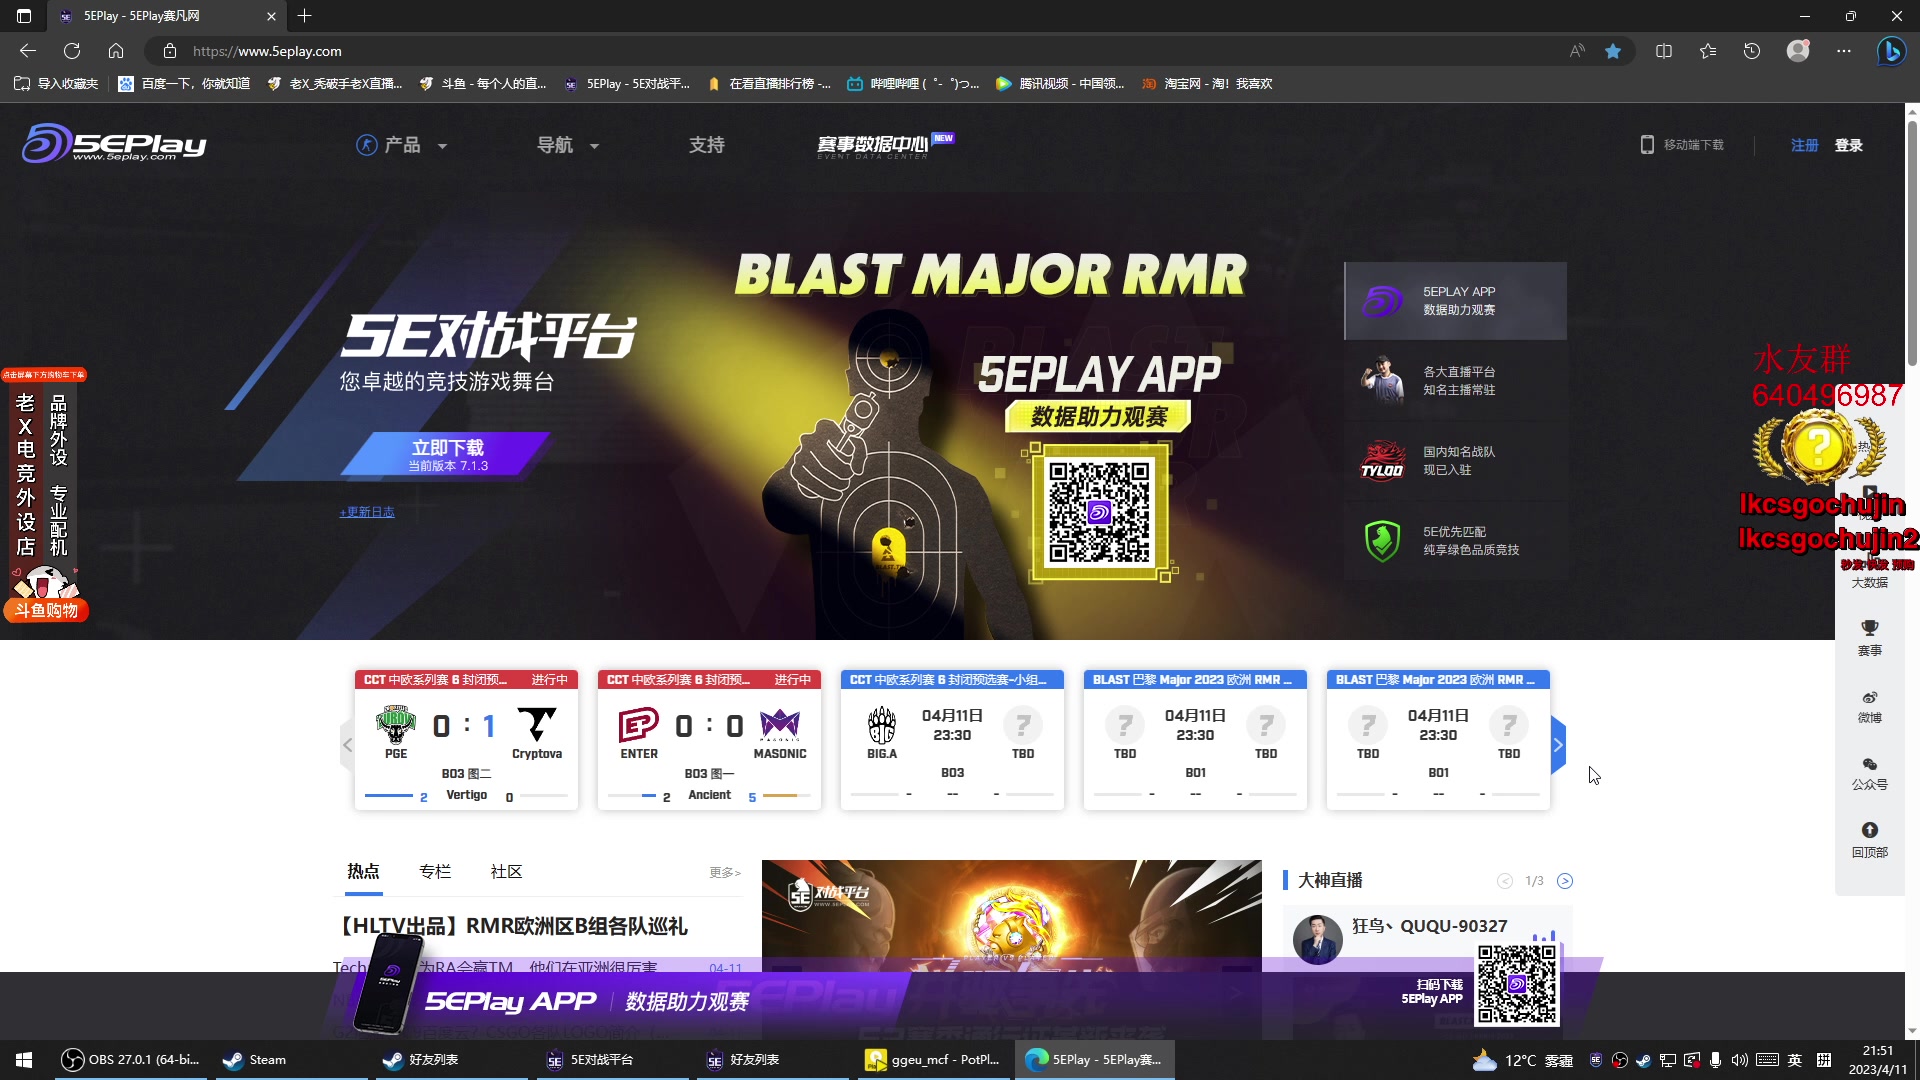Viewport: 1920px width, 1080px height.
Task: Click the 立即下载 button
Action: coord(447,454)
